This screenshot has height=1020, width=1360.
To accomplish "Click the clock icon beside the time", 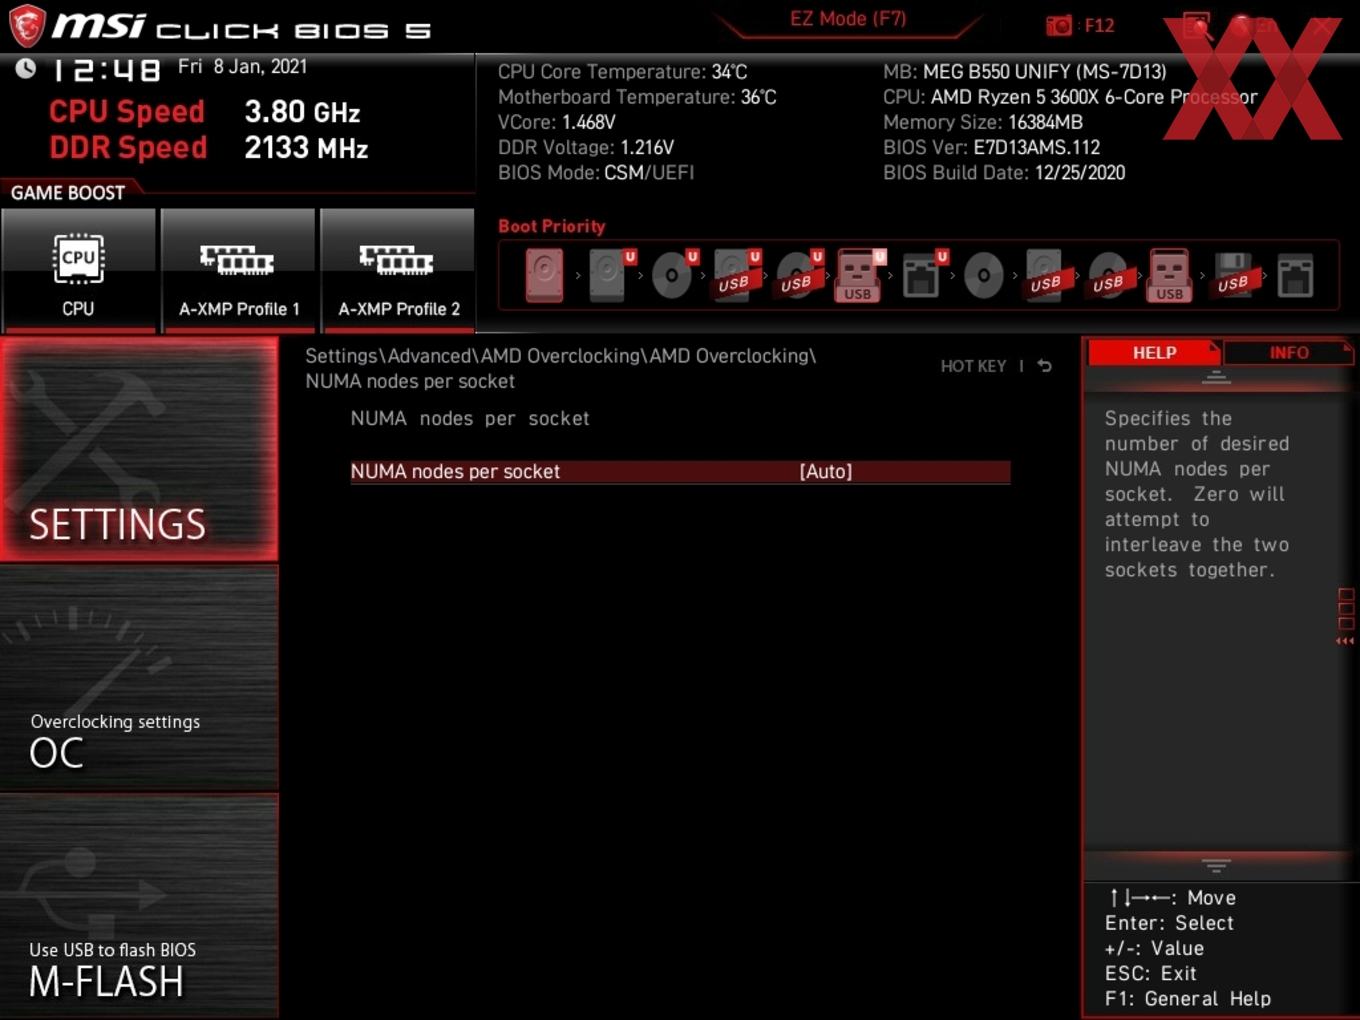I will 26,68.
